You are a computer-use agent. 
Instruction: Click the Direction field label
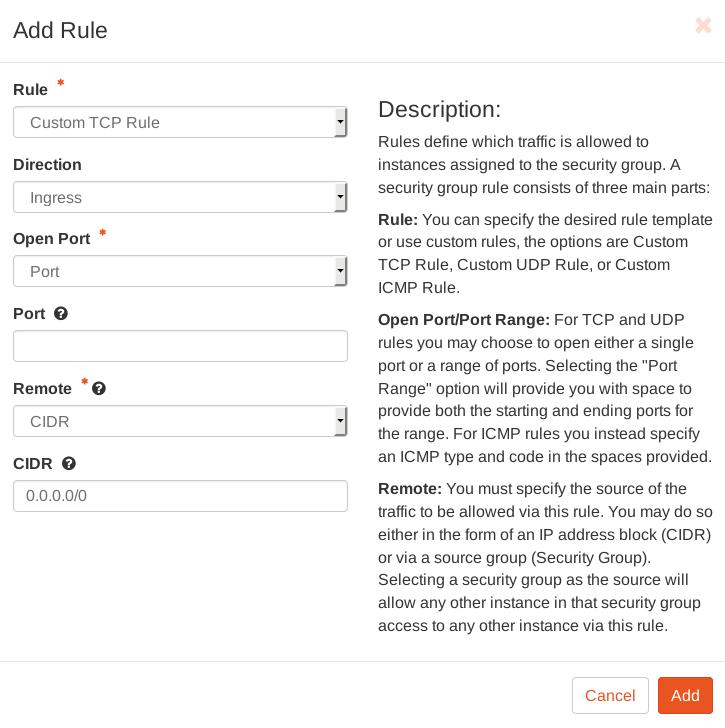pos(47,165)
